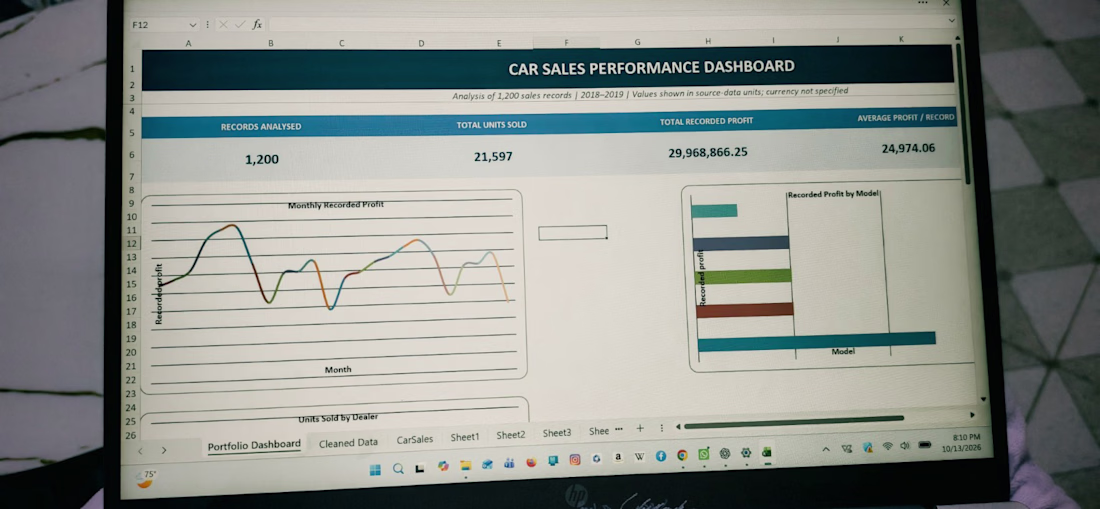
Task: Click the vertical scrollbar up arrow
Action: [x=958, y=37]
